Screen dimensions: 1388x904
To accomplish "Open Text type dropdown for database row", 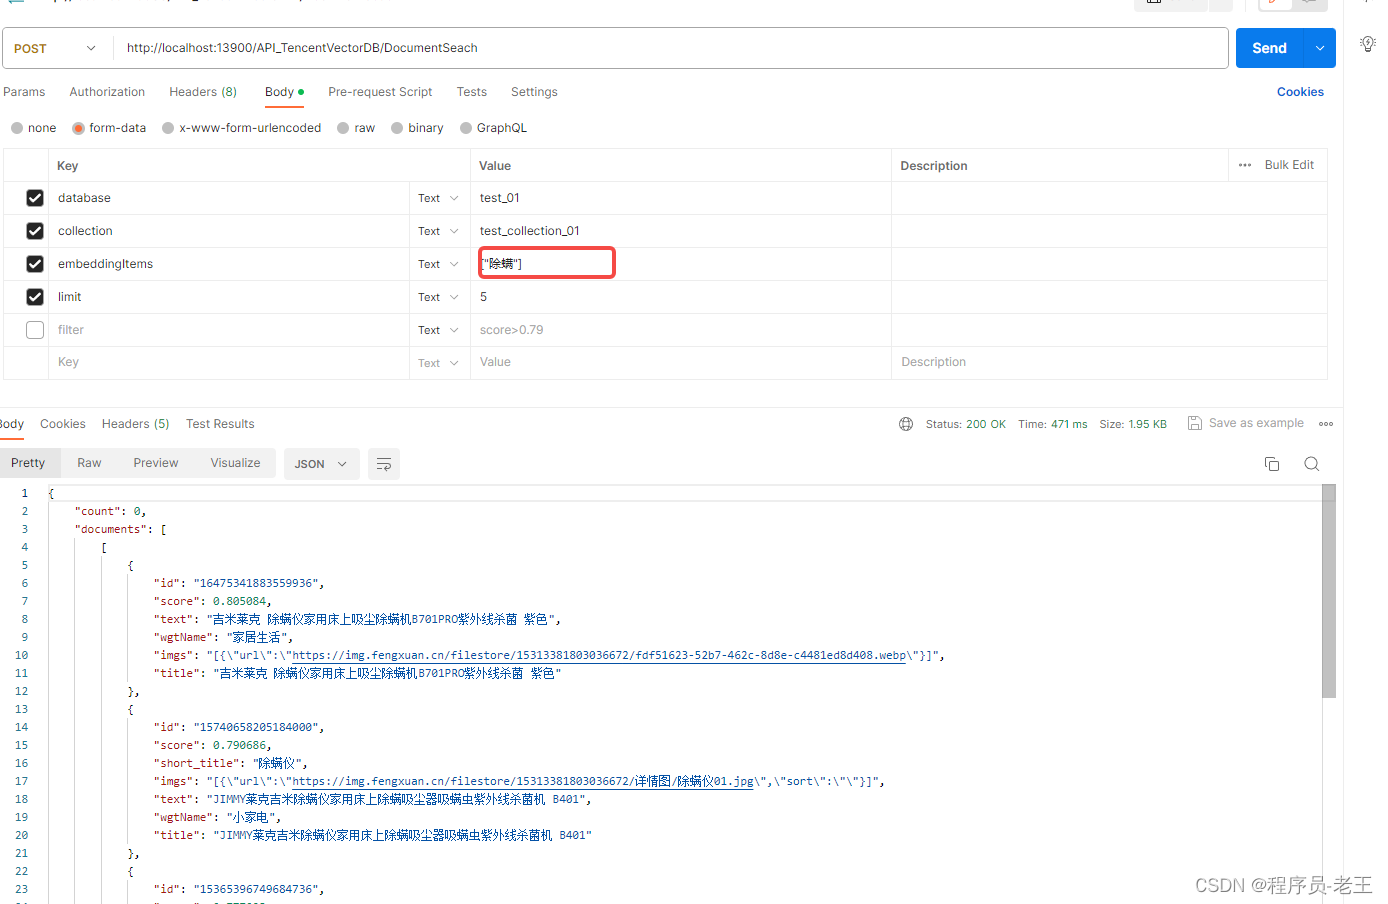I will point(439,198).
